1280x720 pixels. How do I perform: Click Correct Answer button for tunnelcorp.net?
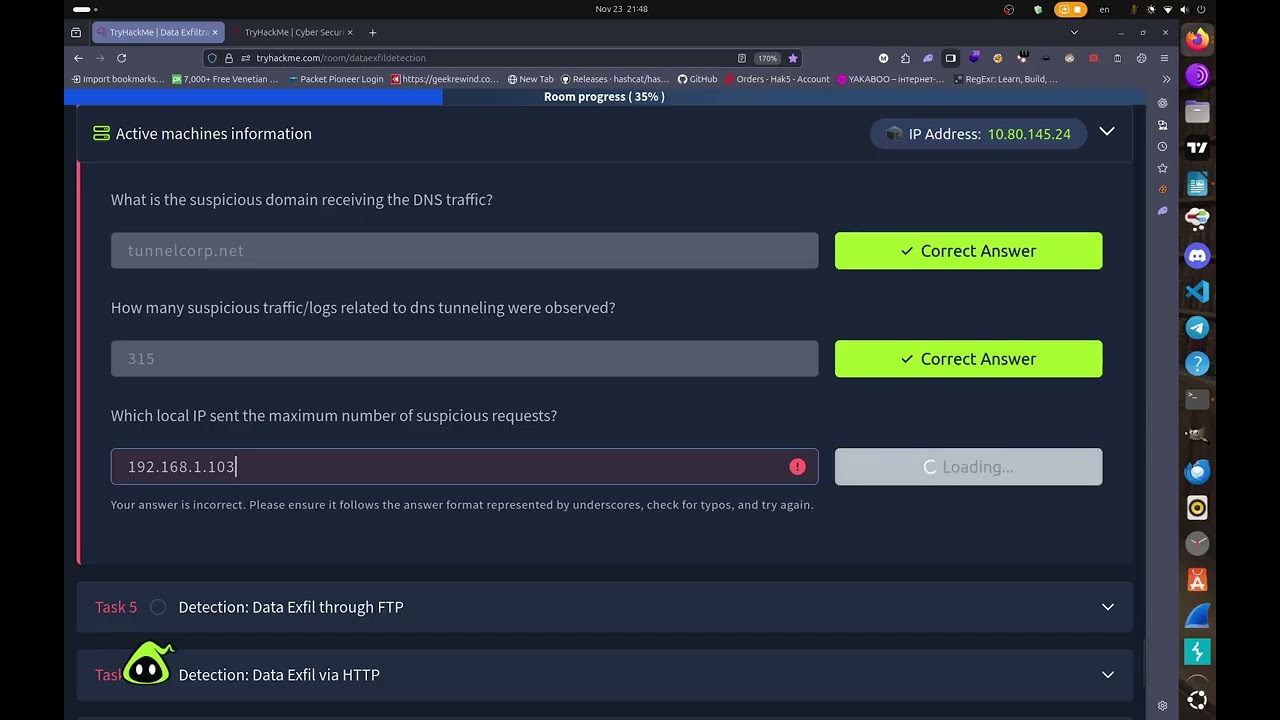(968, 251)
